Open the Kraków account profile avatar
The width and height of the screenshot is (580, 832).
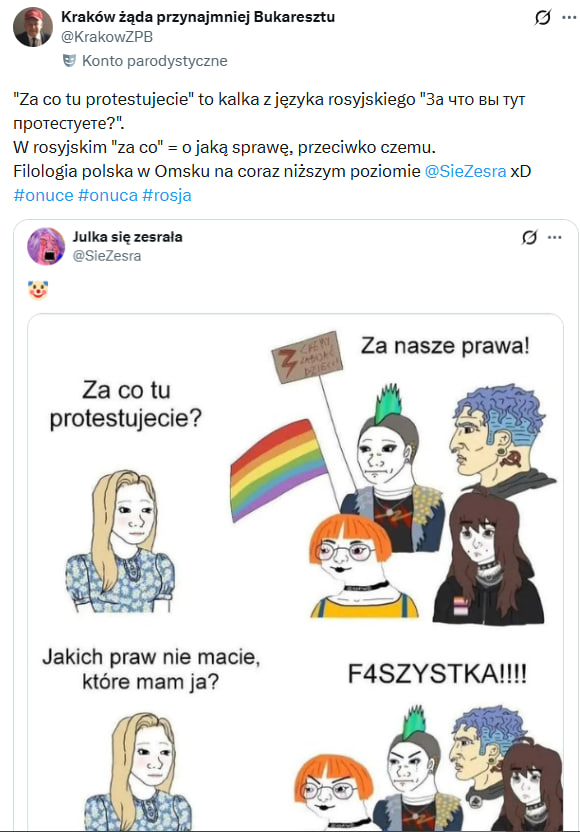pos(33,27)
